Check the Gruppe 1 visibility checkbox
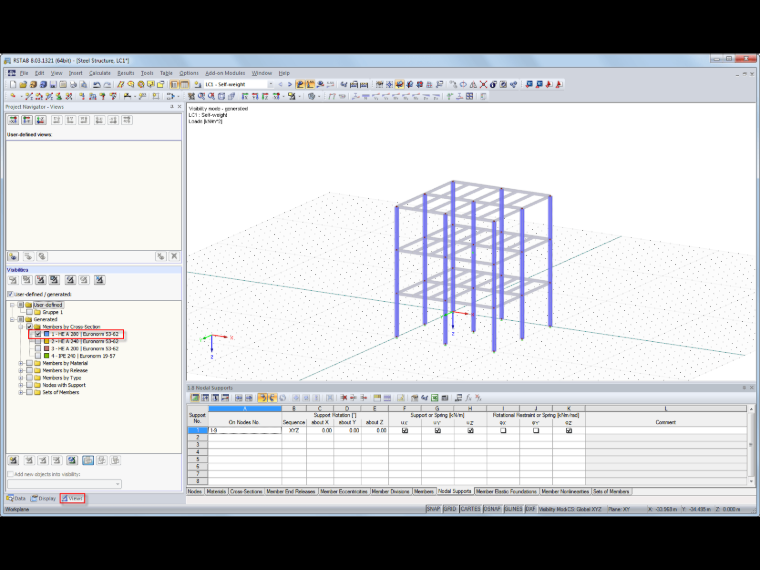This screenshot has height=570, width=760. click(30, 312)
